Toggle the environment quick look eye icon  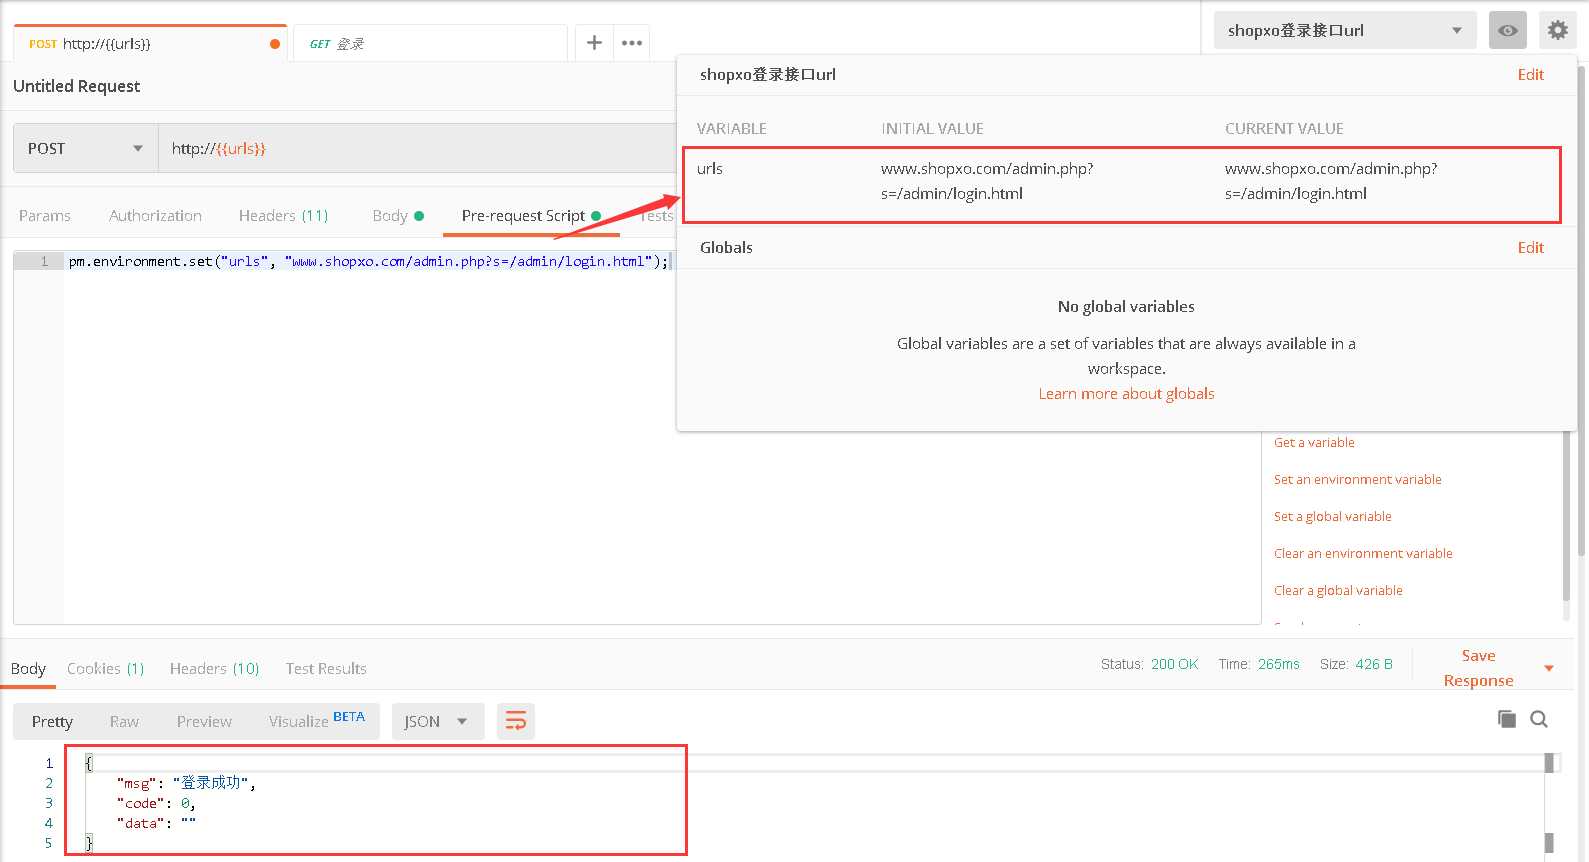pyautogui.click(x=1507, y=30)
